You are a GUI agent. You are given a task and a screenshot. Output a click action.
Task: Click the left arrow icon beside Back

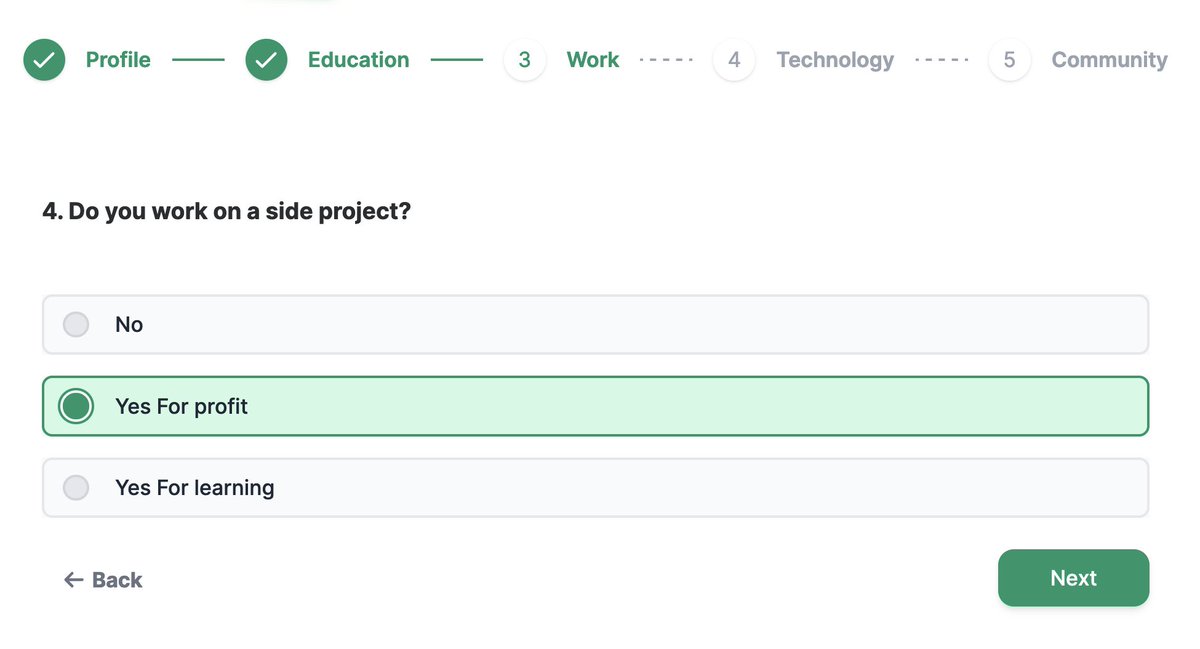(73, 580)
